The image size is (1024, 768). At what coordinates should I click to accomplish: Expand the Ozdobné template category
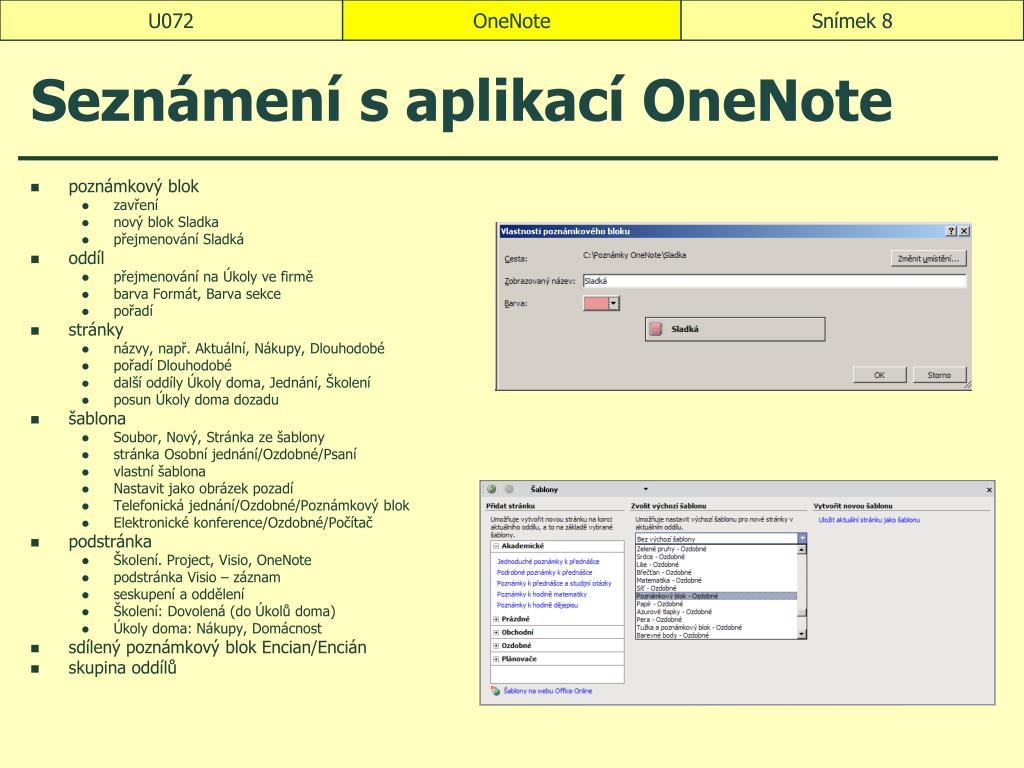[x=496, y=645]
